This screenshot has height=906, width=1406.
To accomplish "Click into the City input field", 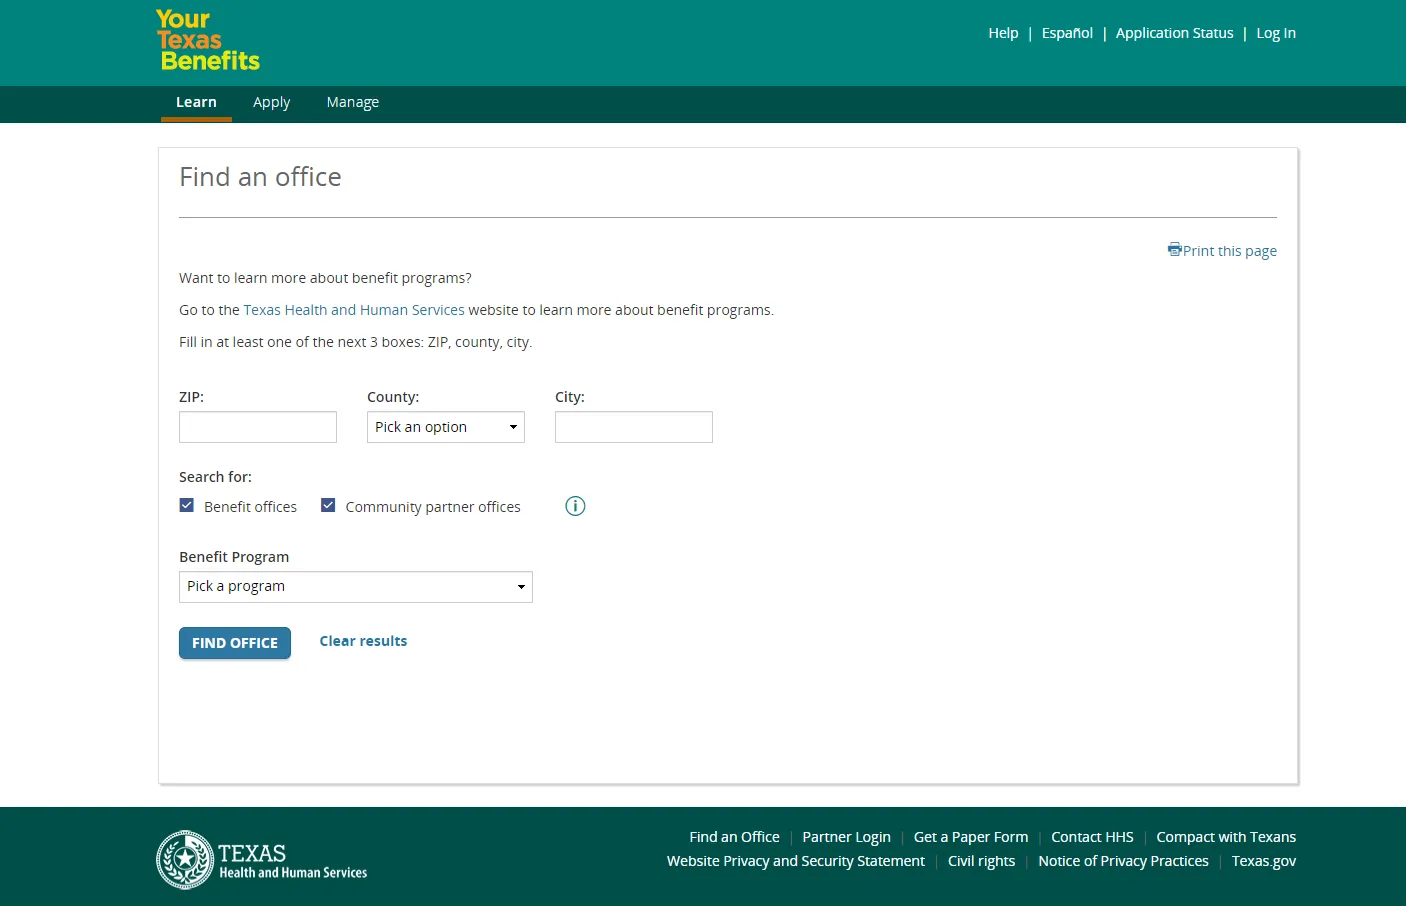I will point(634,427).
